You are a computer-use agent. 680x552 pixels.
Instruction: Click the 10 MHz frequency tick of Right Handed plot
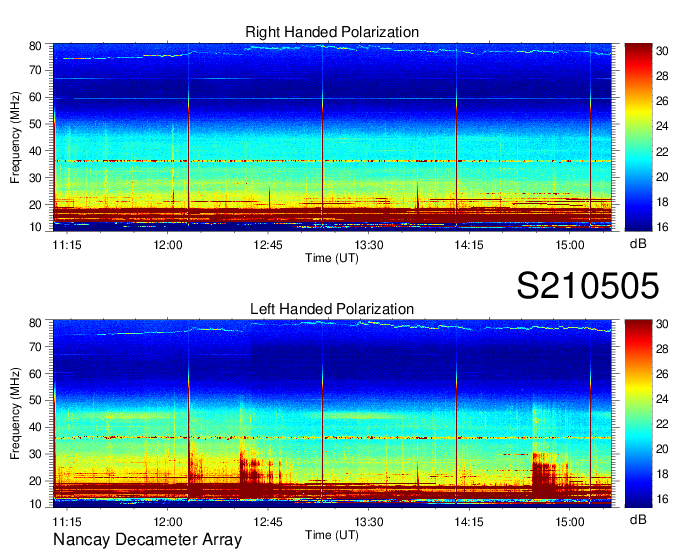[36, 226]
